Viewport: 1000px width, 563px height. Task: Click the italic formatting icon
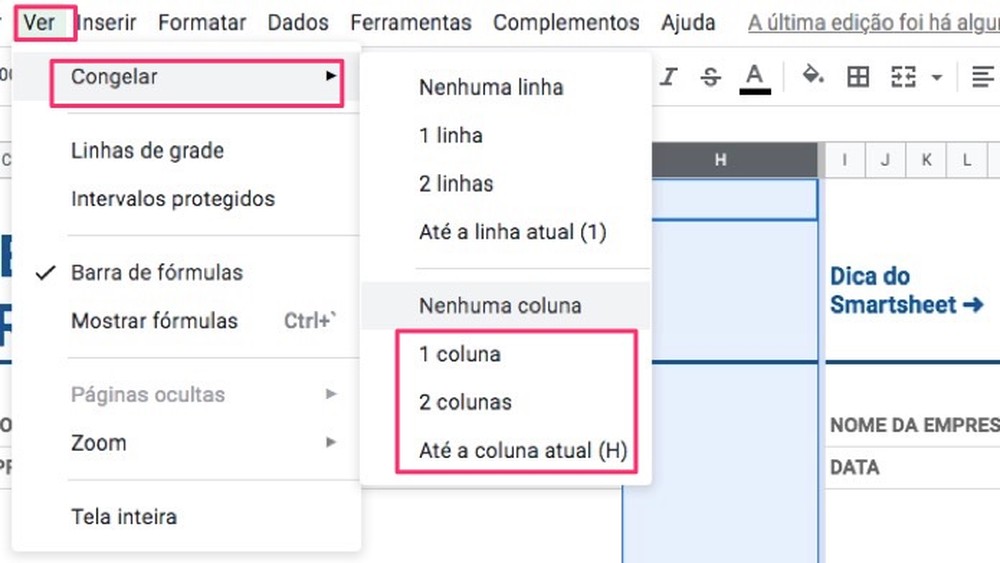(x=669, y=77)
